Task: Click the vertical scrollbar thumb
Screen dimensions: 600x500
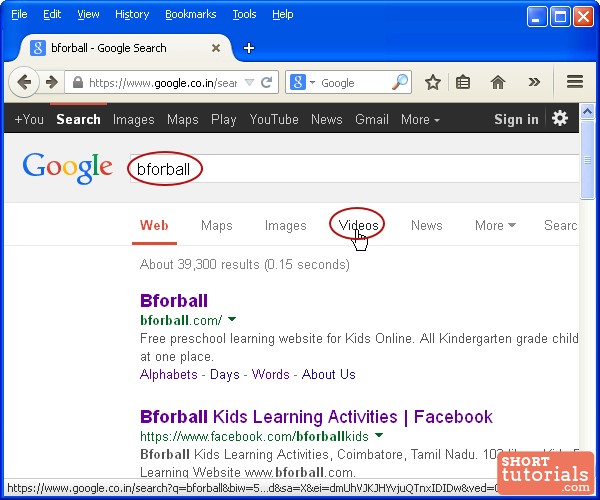Action: 587,160
